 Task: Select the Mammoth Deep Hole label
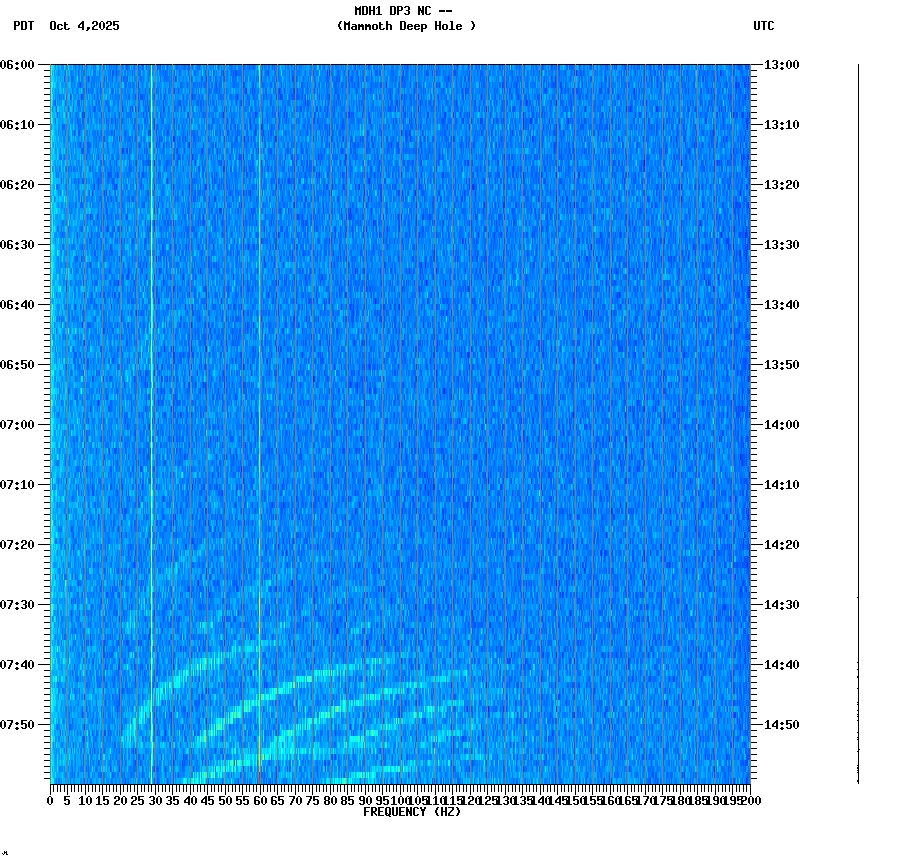coord(406,27)
